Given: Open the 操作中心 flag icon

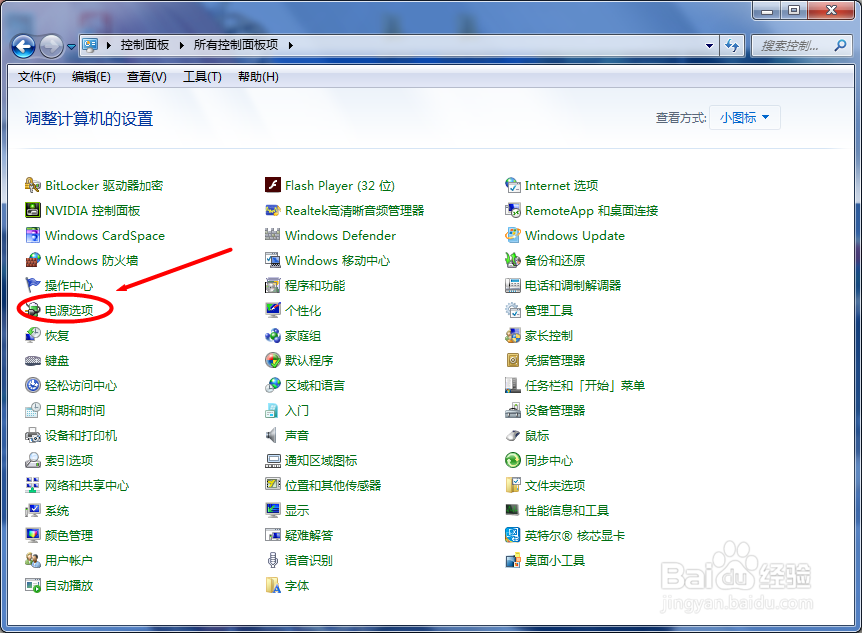Looking at the screenshot, I should click(x=33, y=285).
